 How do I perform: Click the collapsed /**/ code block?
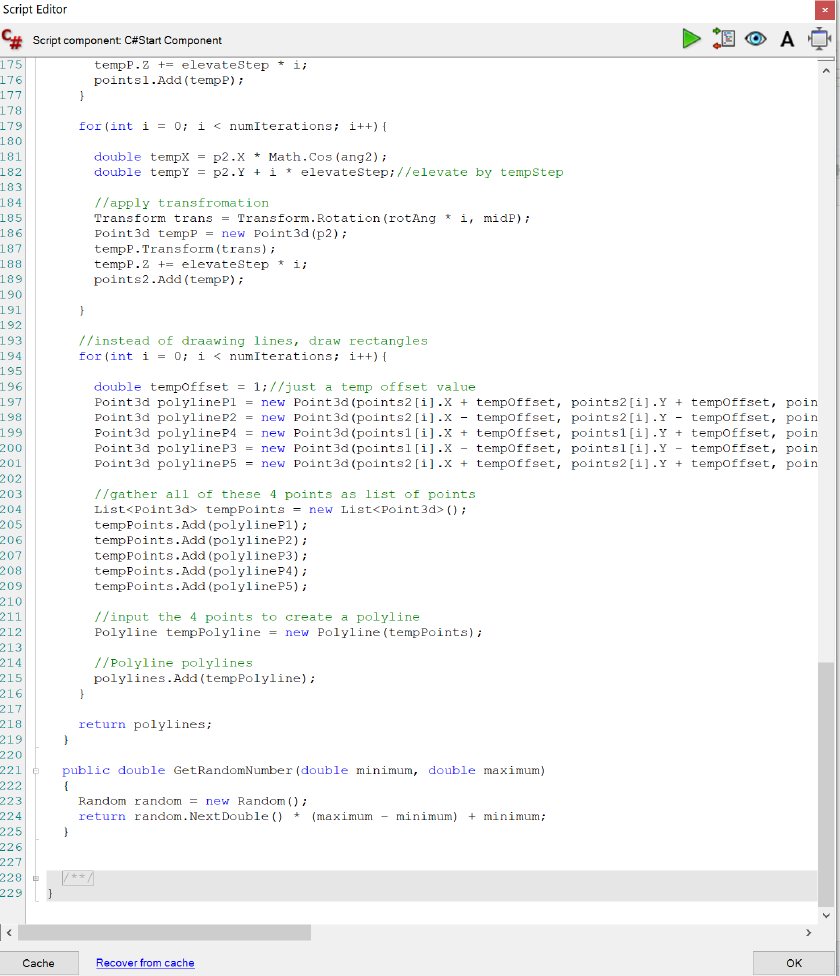click(78, 878)
